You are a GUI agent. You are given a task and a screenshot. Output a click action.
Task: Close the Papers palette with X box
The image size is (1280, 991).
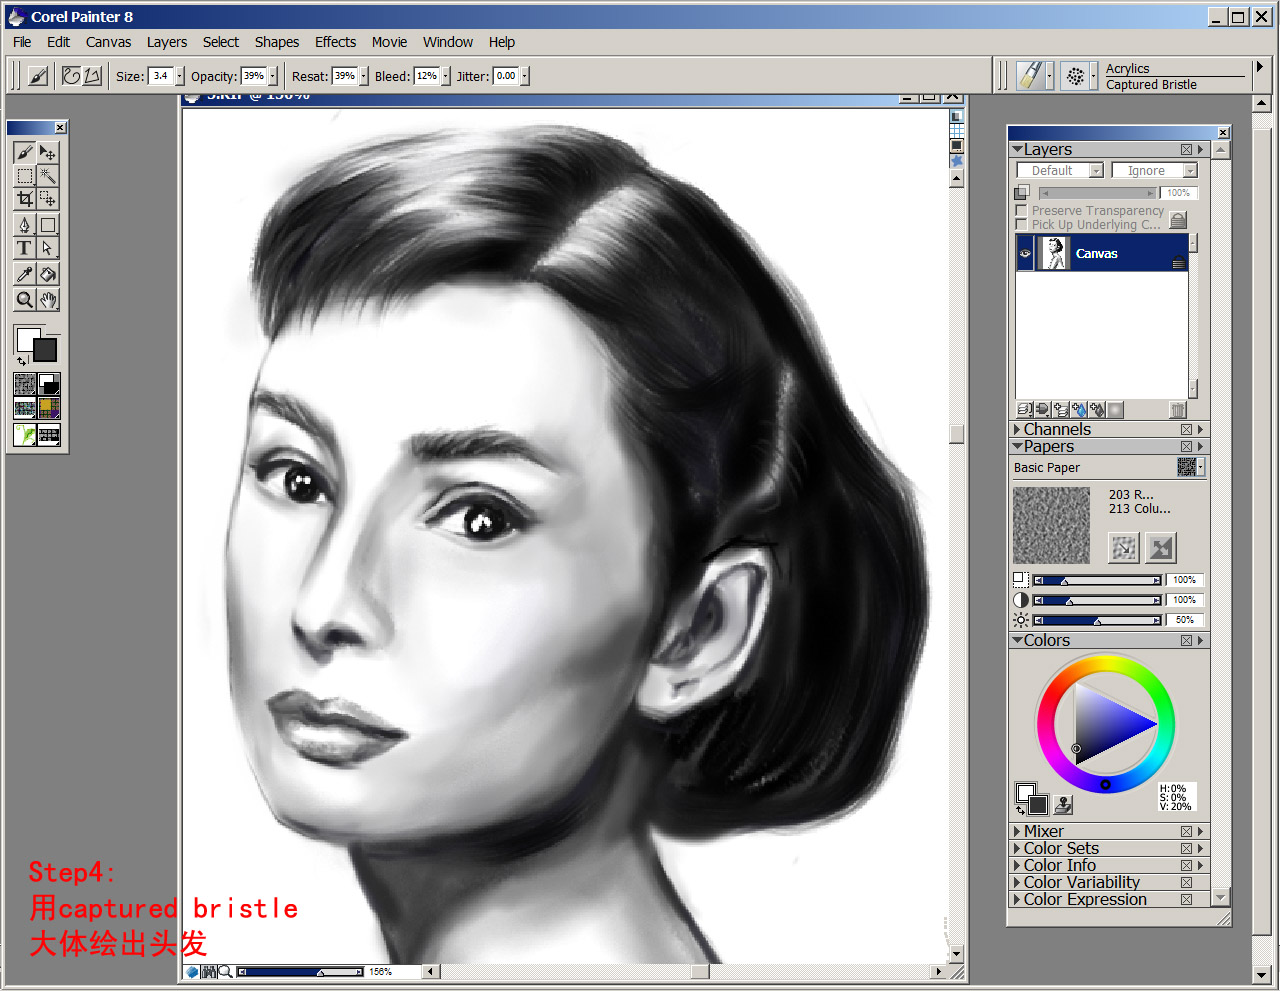(x=1186, y=446)
